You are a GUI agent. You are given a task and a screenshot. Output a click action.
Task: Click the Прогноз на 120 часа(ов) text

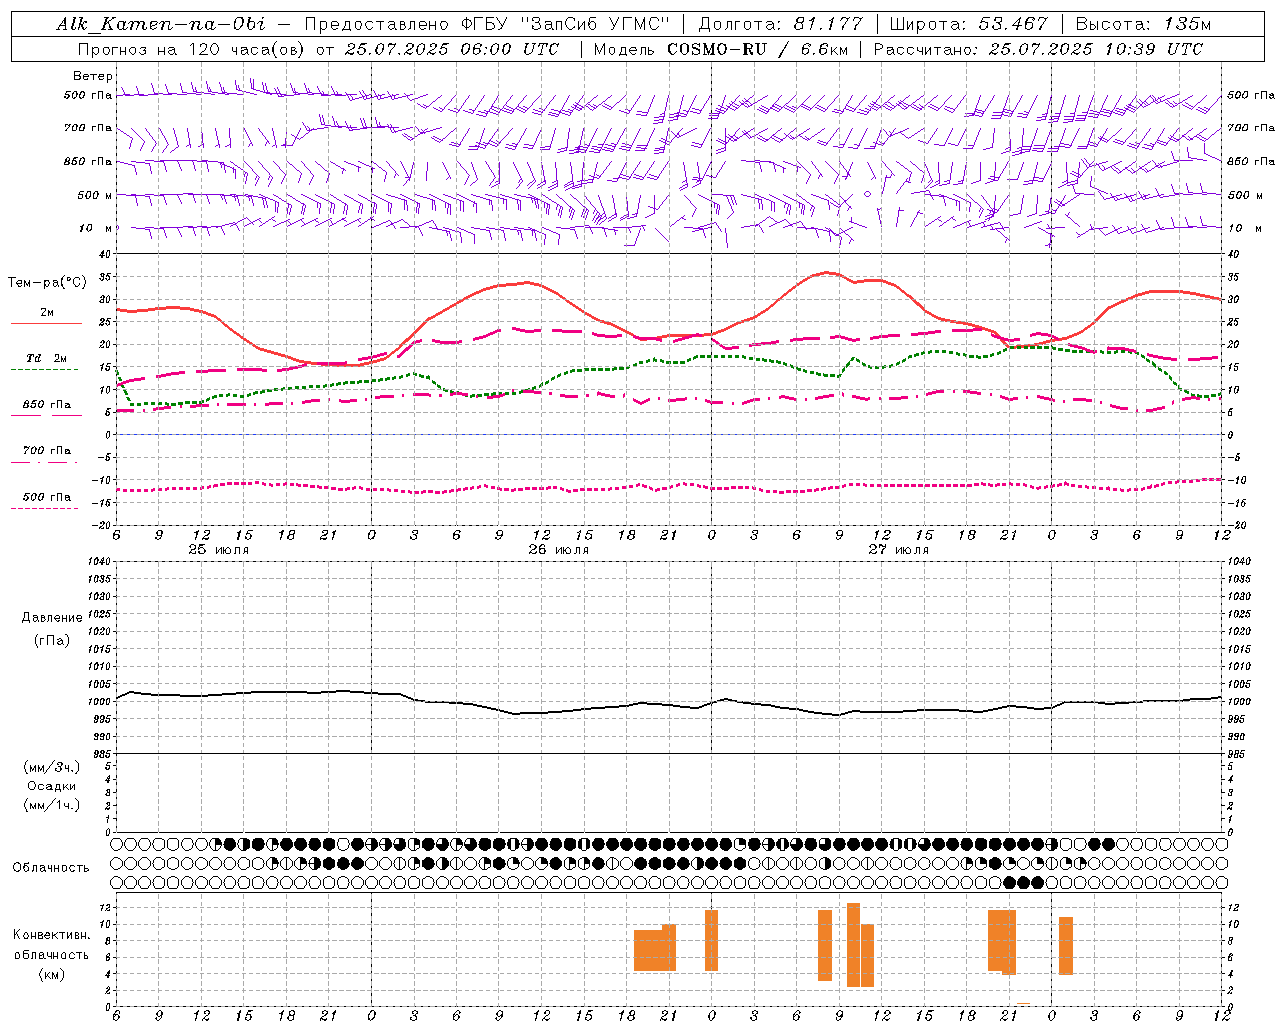point(192,49)
